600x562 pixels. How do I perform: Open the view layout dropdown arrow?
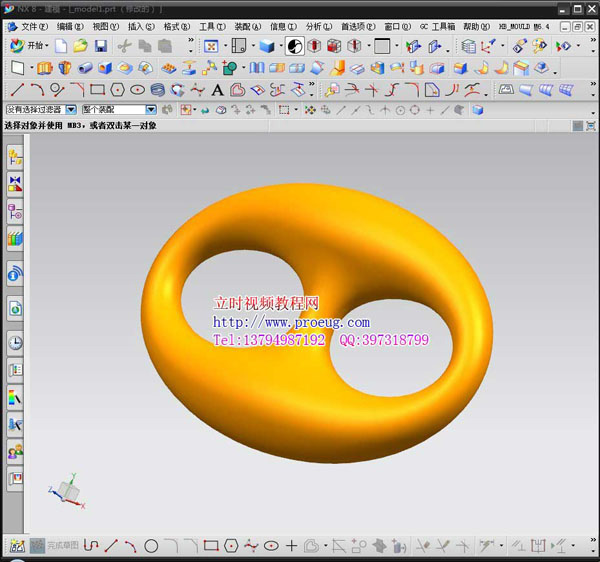pyautogui.click(x=253, y=46)
